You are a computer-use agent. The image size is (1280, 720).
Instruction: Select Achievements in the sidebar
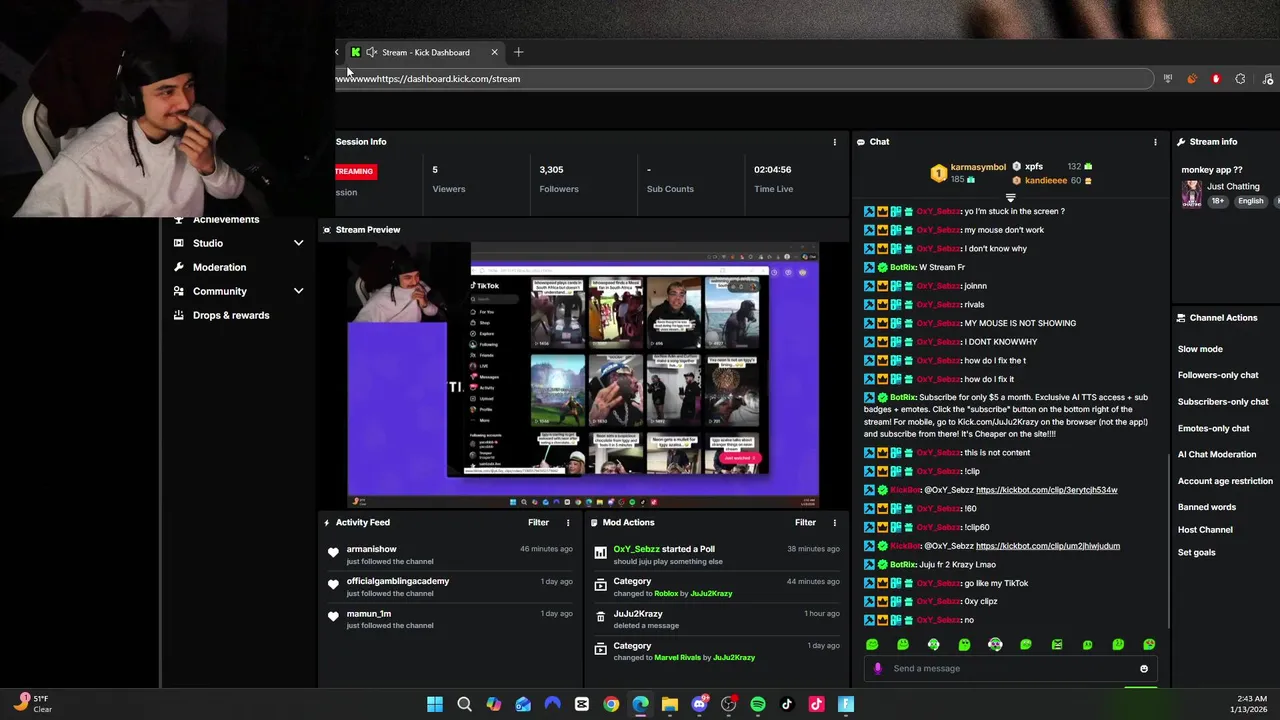coord(226,220)
